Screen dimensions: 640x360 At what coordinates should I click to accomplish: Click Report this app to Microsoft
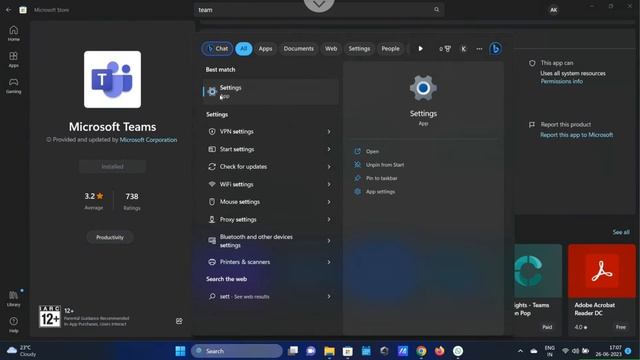(576, 135)
